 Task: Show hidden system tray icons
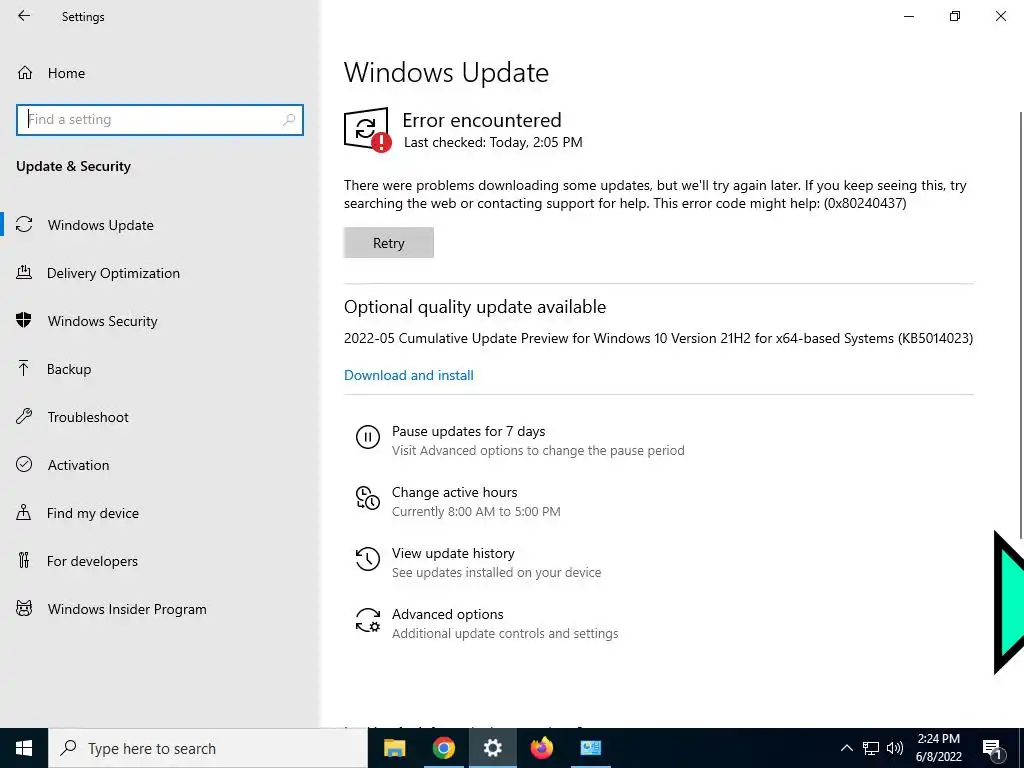click(846, 748)
